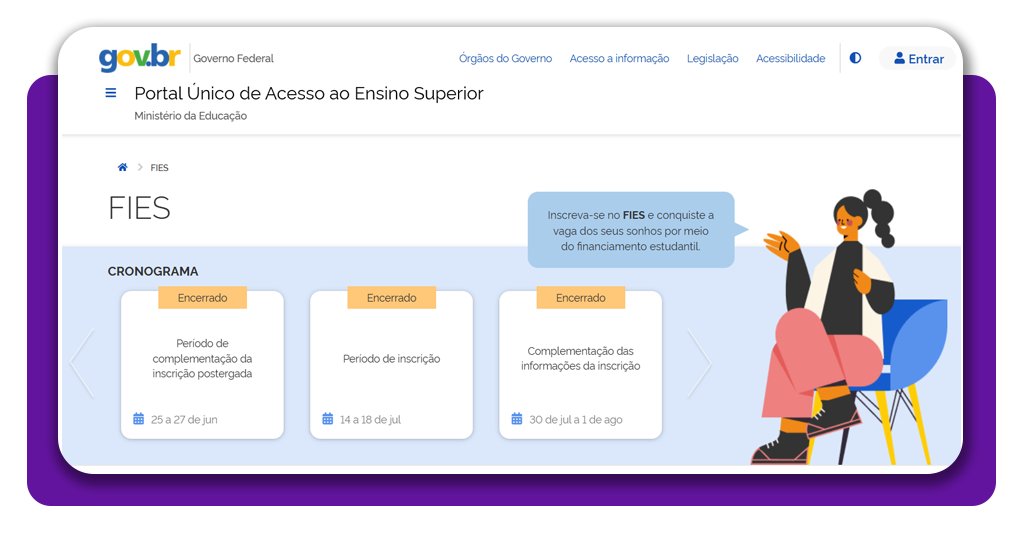Select Legislação in the top navigation
This screenshot has width=1024, height=536.
click(x=712, y=59)
